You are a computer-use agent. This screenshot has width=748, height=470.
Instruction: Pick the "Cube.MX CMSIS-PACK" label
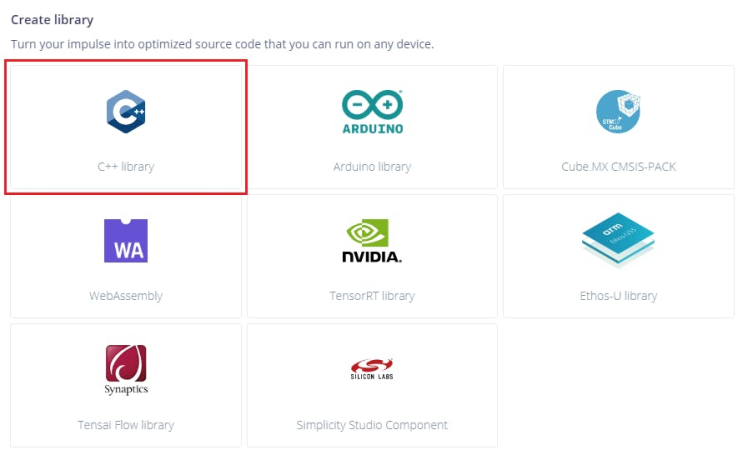pyautogui.click(x=618, y=167)
